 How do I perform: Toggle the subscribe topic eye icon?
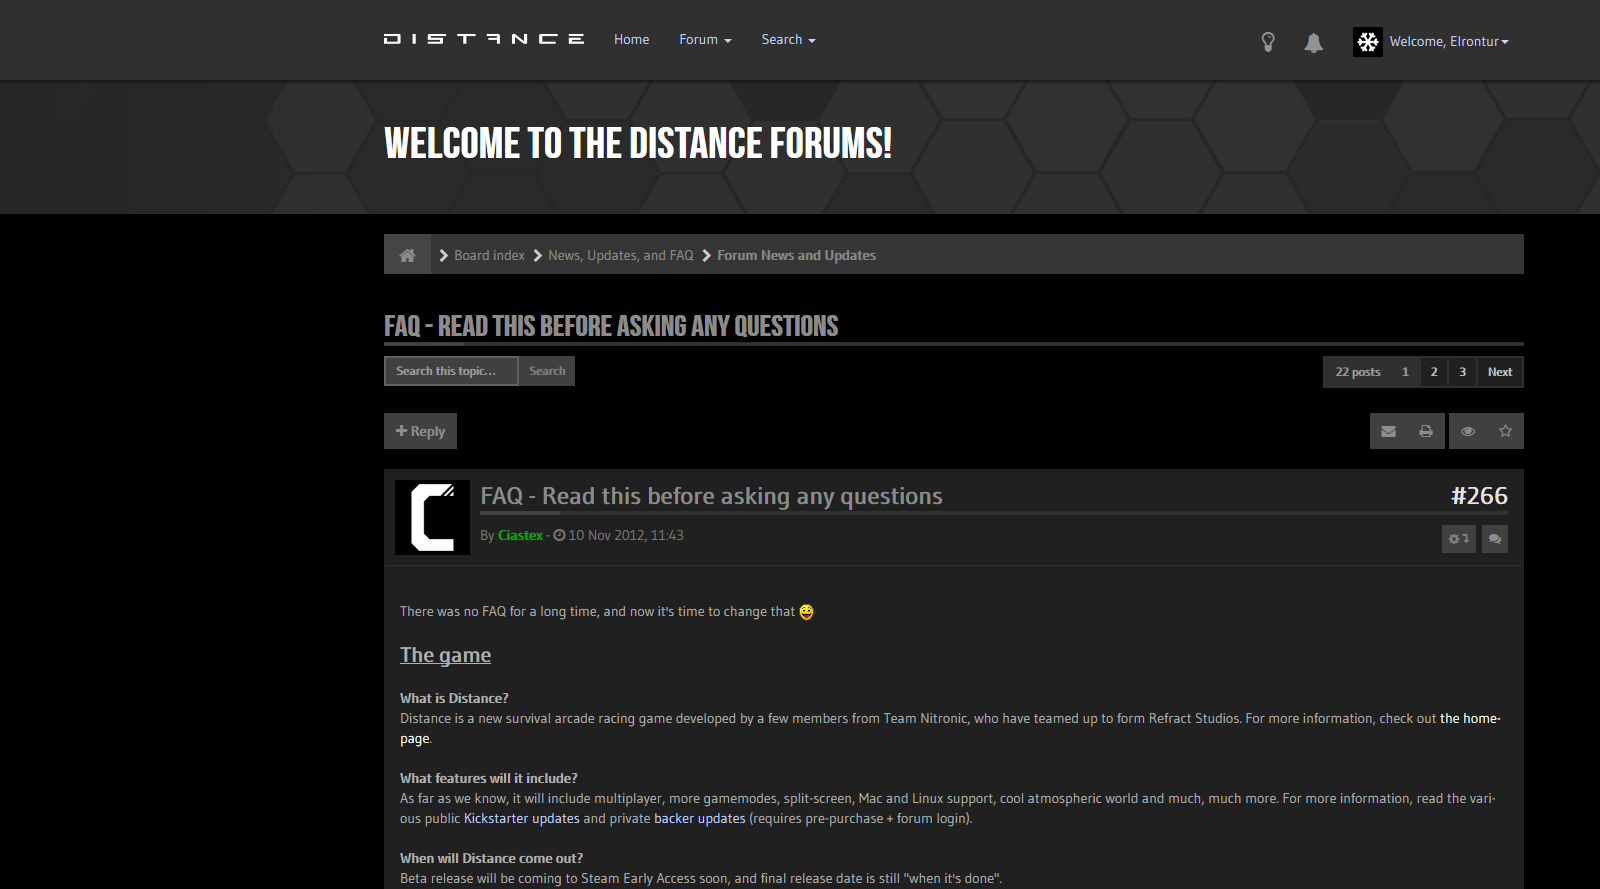(x=1468, y=431)
